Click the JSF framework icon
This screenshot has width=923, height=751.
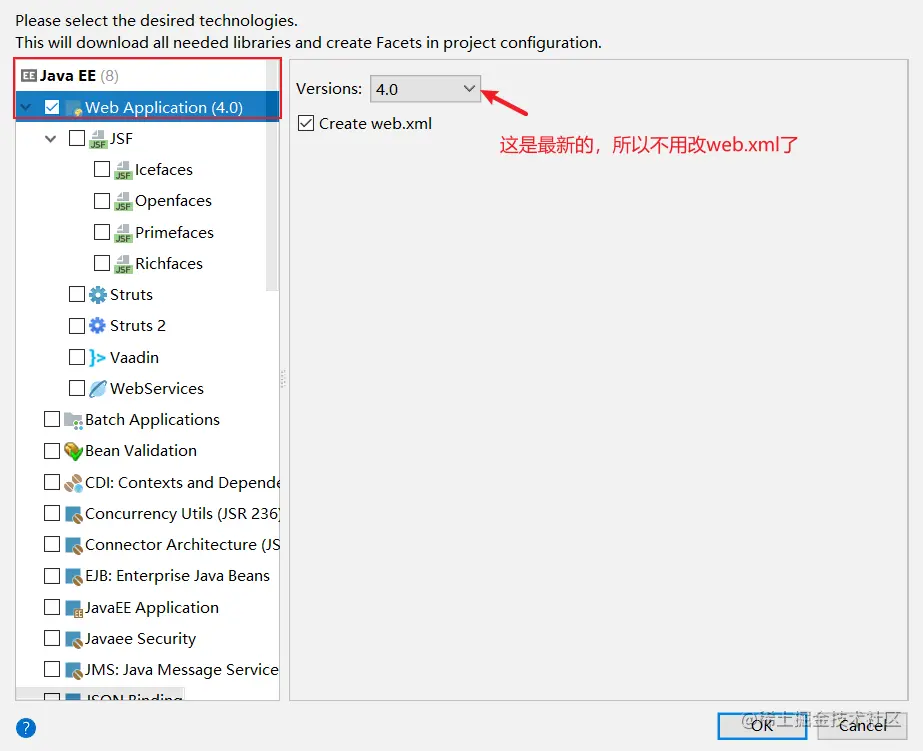point(98,139)
